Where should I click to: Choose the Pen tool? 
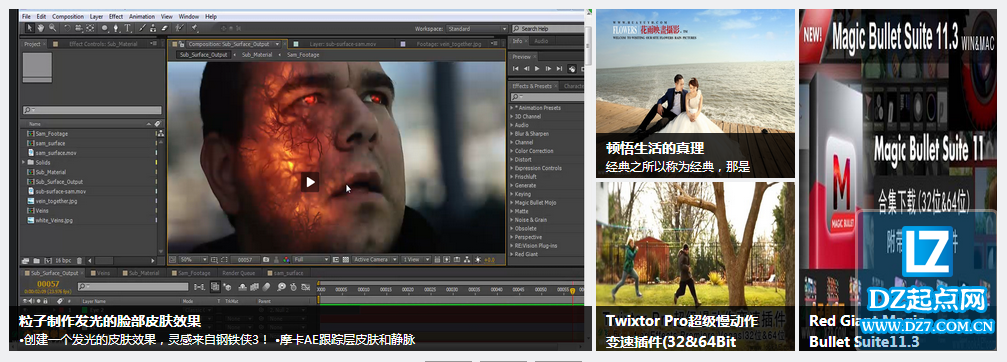(x=116, y=28)
